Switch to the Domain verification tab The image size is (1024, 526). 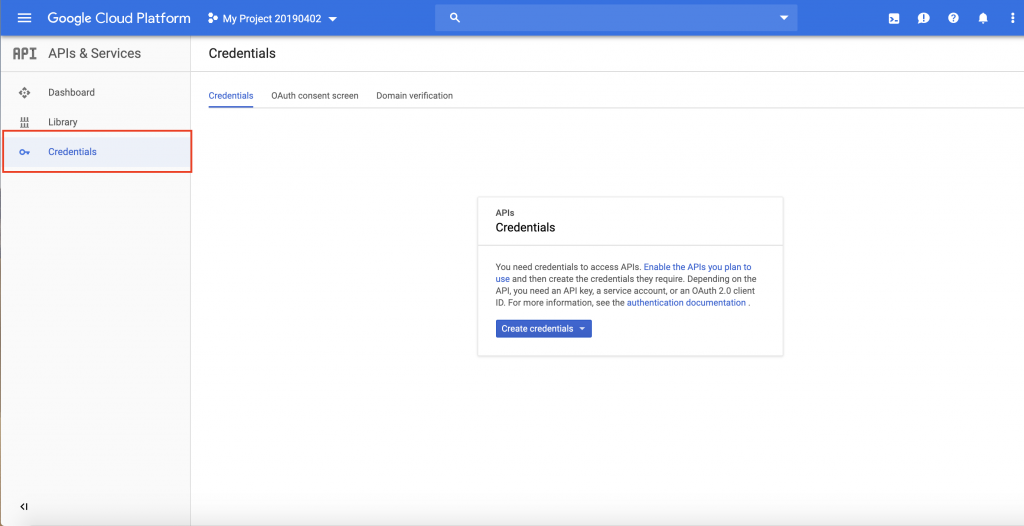pos(414,95)
